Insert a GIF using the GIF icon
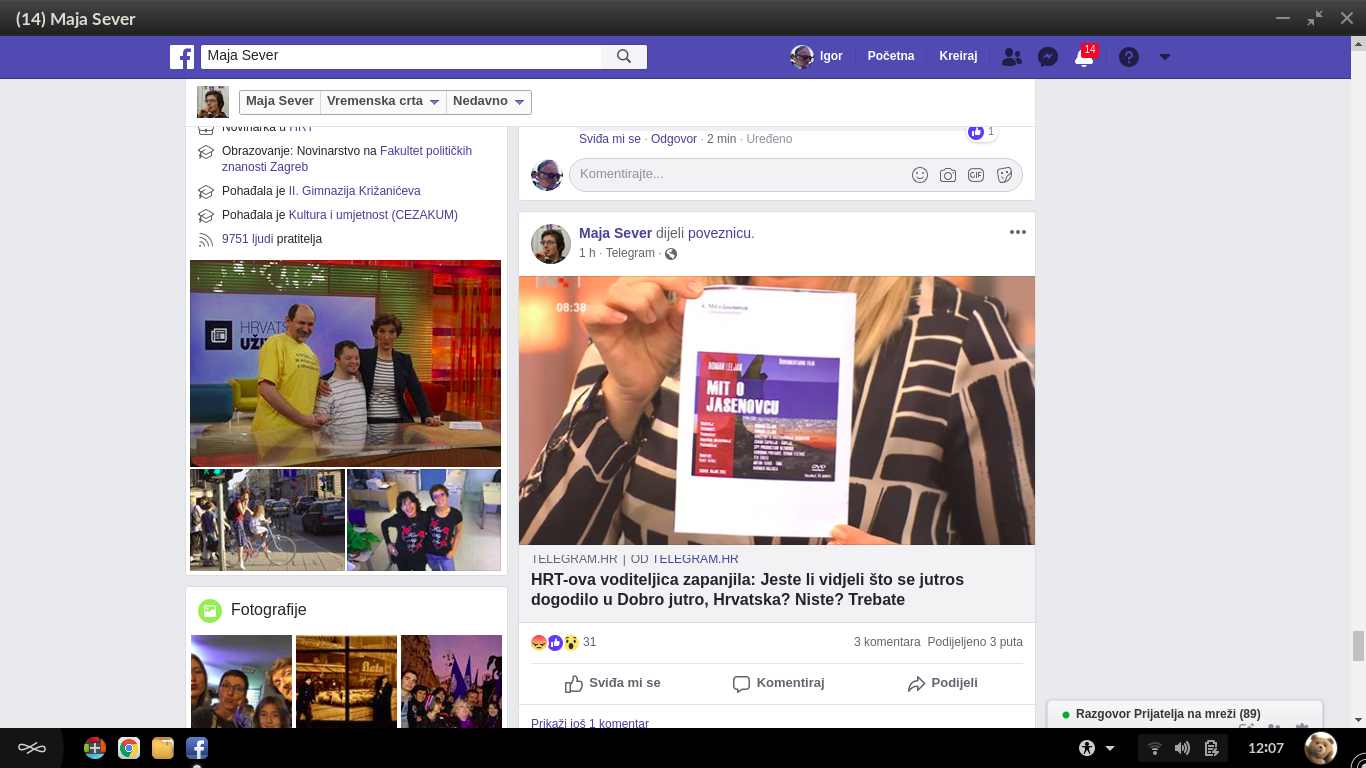The height and width of the screenshot is (768, 1366). pos(975,174)
